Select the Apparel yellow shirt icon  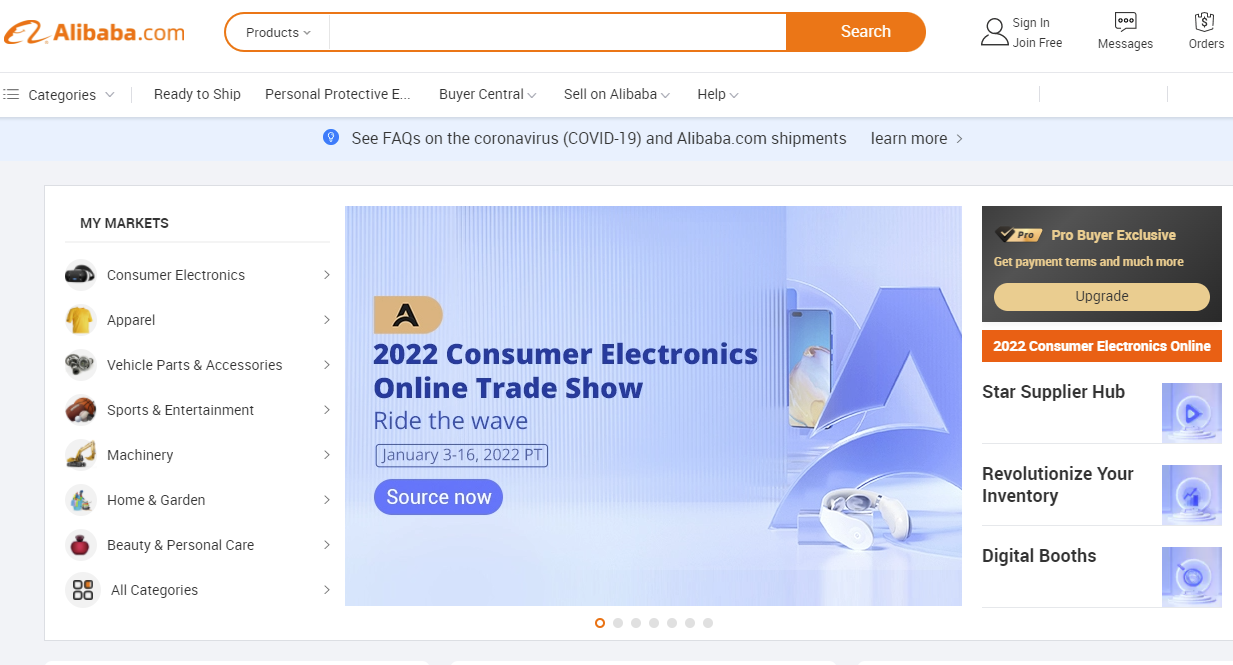point(80,320)
